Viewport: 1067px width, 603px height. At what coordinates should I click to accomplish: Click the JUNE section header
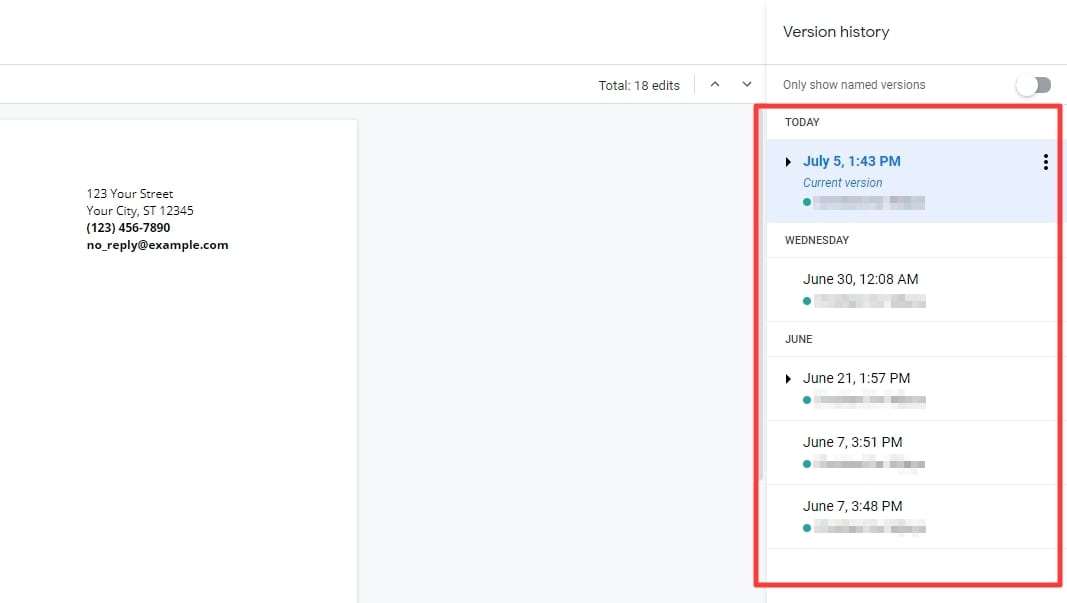click(798, 339)
